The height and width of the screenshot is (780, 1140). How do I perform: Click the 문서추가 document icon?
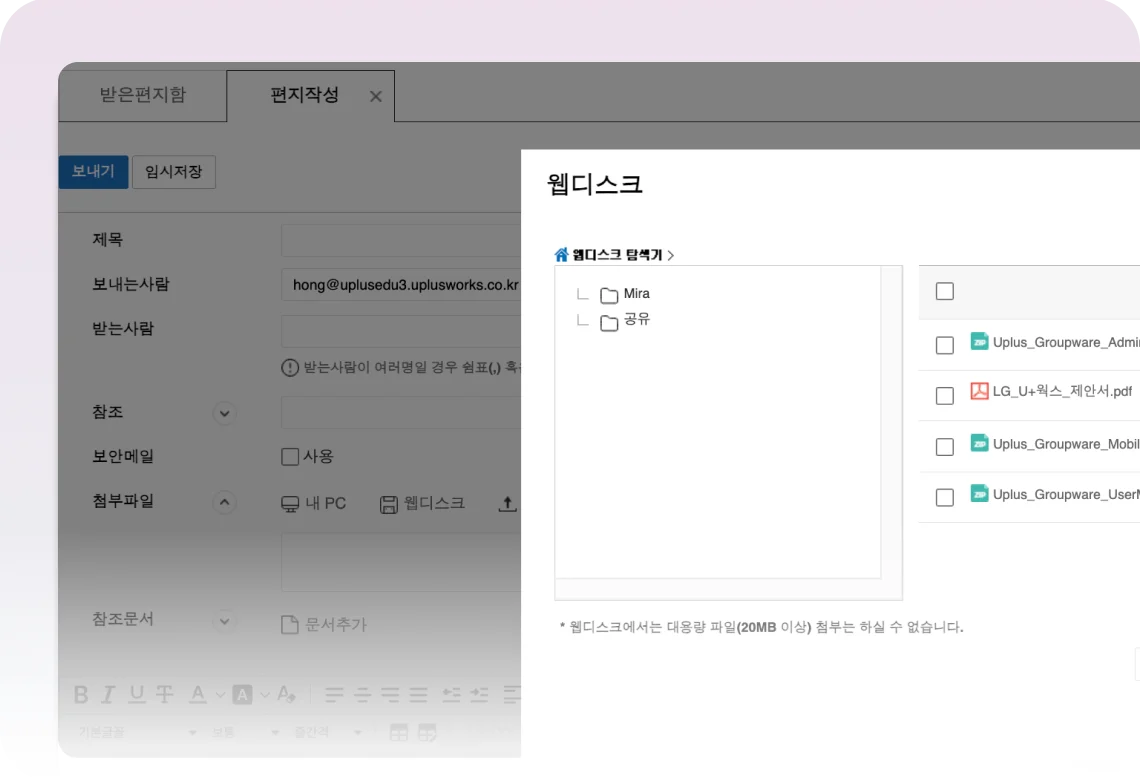(x=290, y=625)
